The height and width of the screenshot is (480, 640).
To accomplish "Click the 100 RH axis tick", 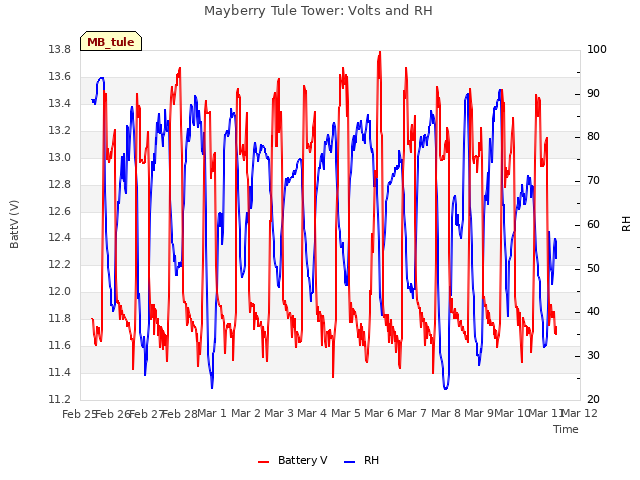I will pos(597,49).
